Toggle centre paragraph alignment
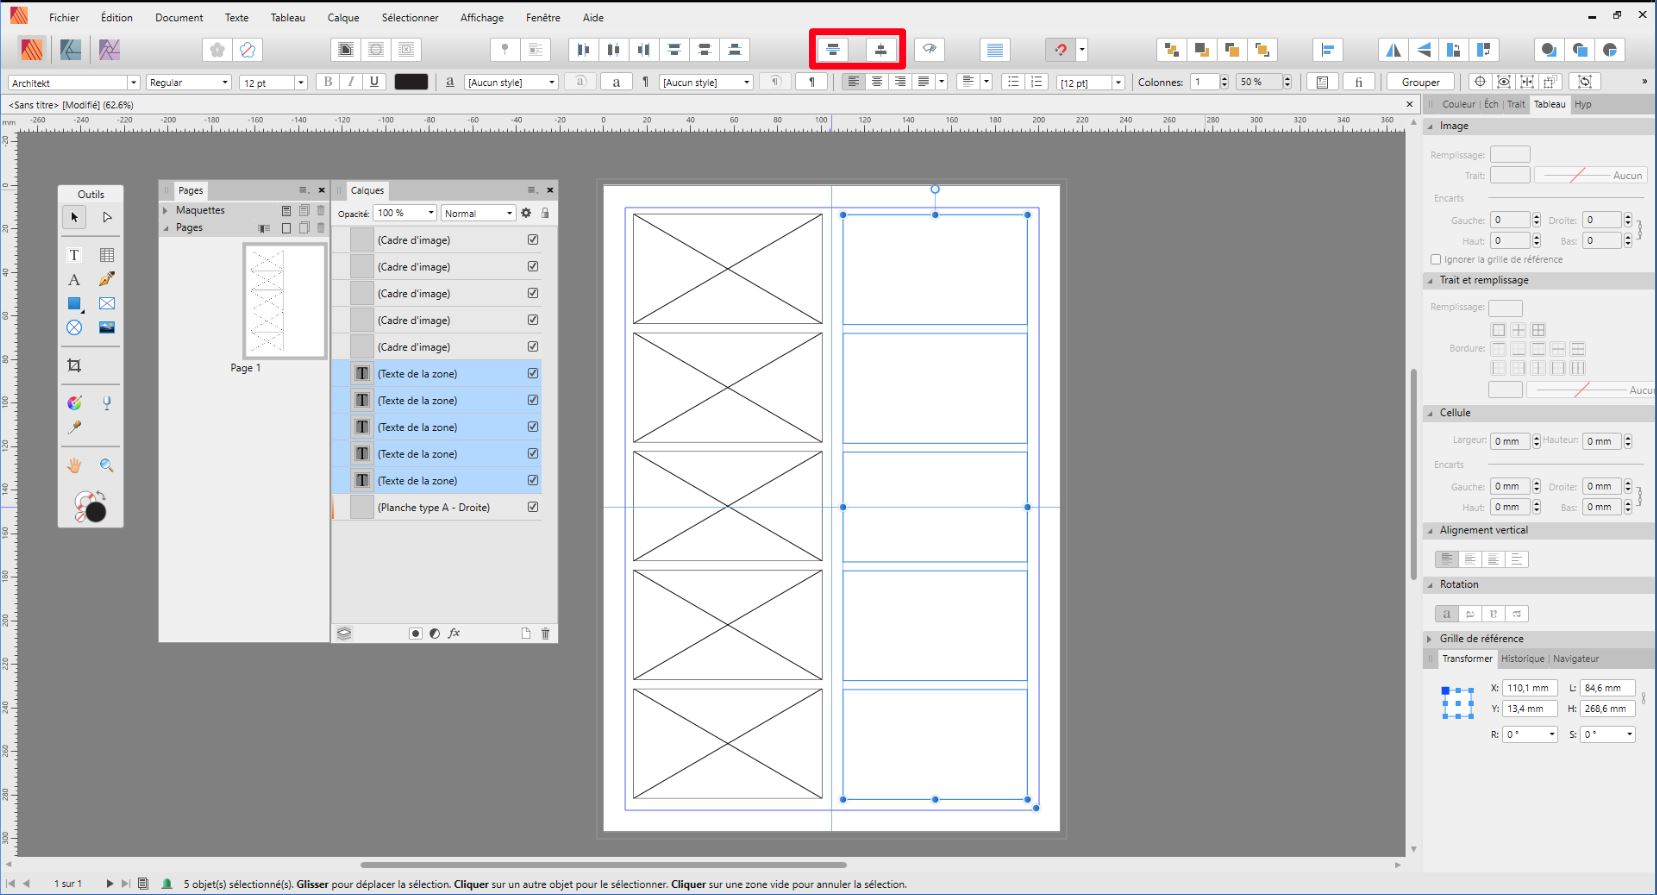The width and height of the screenshot is (1657, 895). coord(877,82)
